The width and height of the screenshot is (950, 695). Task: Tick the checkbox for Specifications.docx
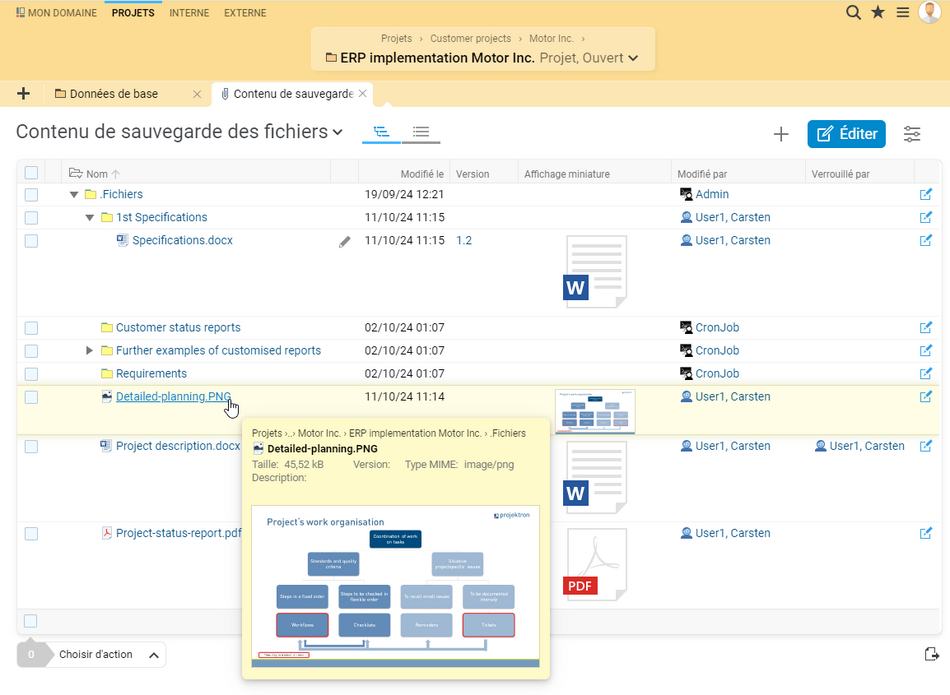click(31, 241)
